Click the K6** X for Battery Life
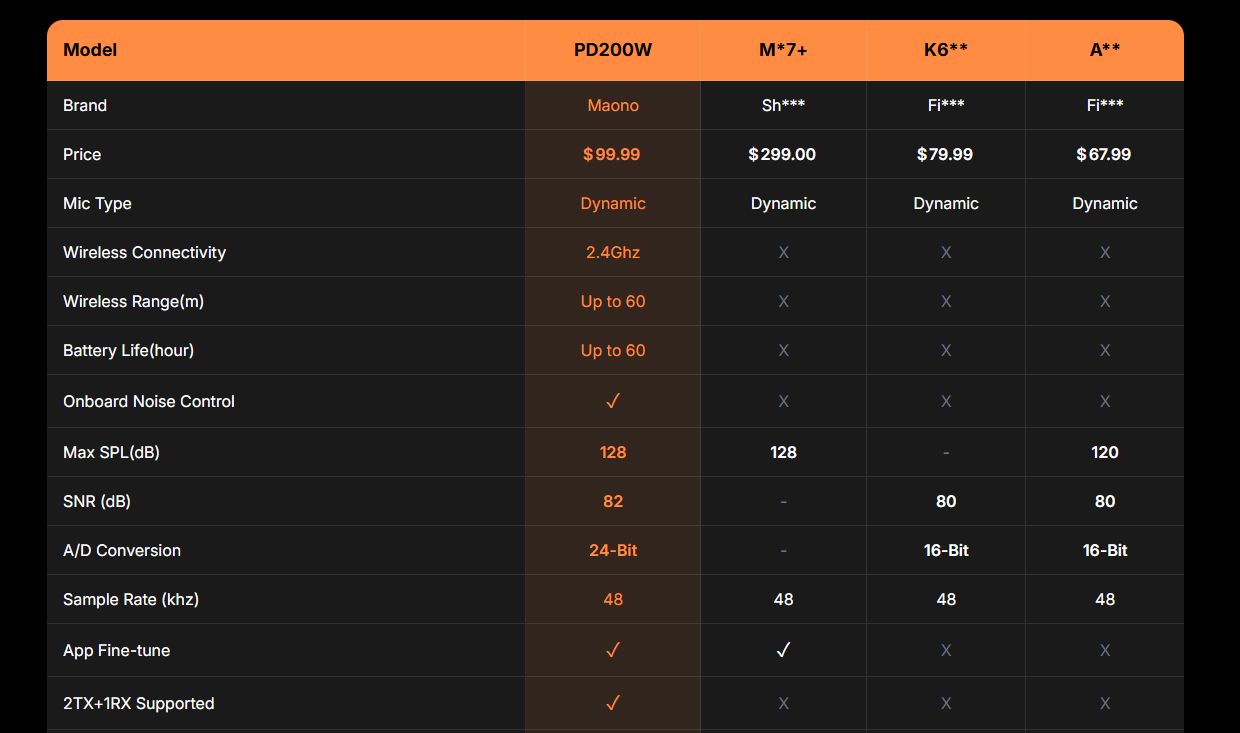Viewport: 1240px width, 733px height. click(946, 351)
